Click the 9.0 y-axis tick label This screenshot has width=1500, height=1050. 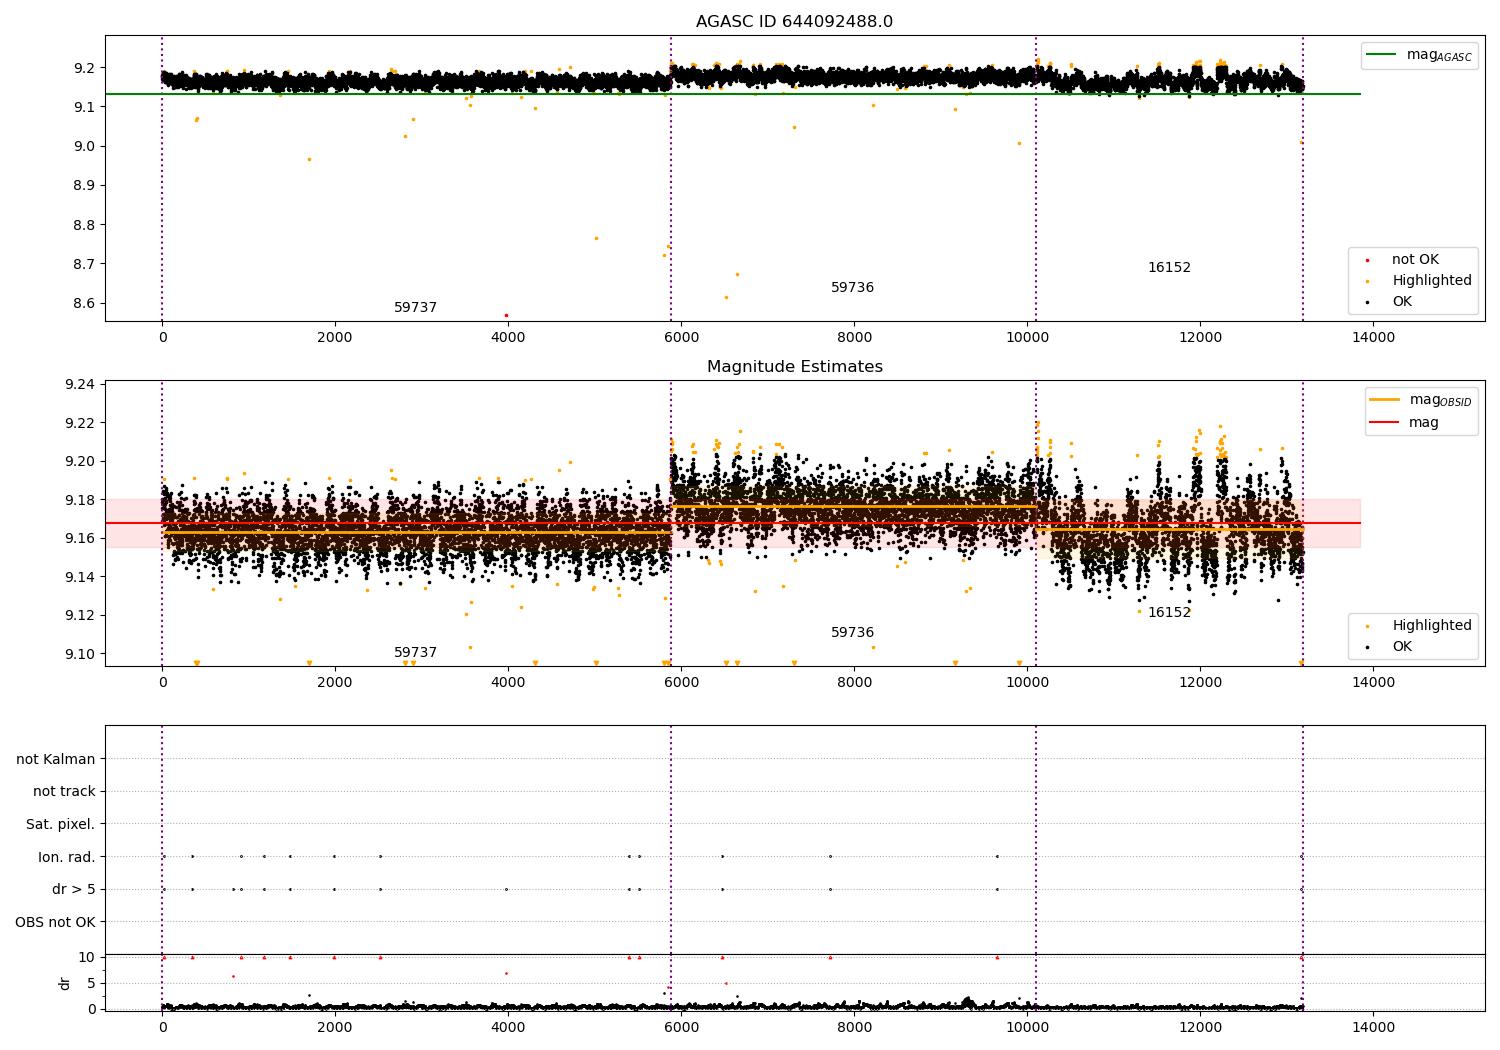(85, 146)
